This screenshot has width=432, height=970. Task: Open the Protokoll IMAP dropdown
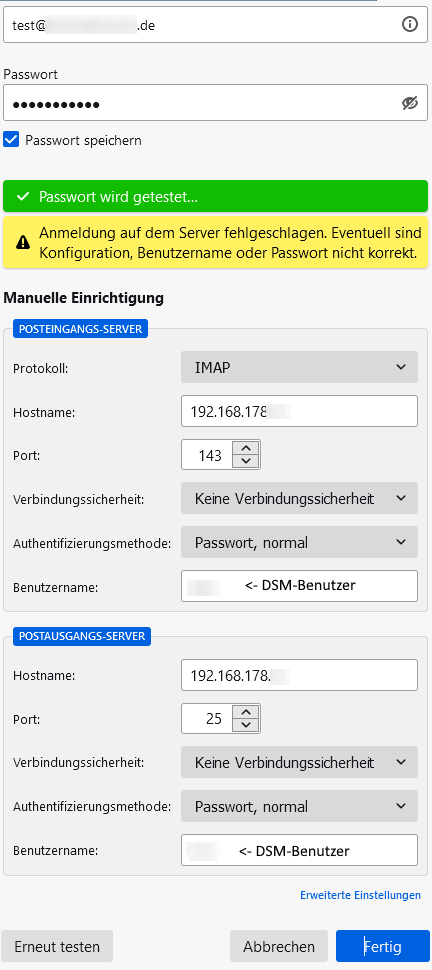[x=300, y=367]
